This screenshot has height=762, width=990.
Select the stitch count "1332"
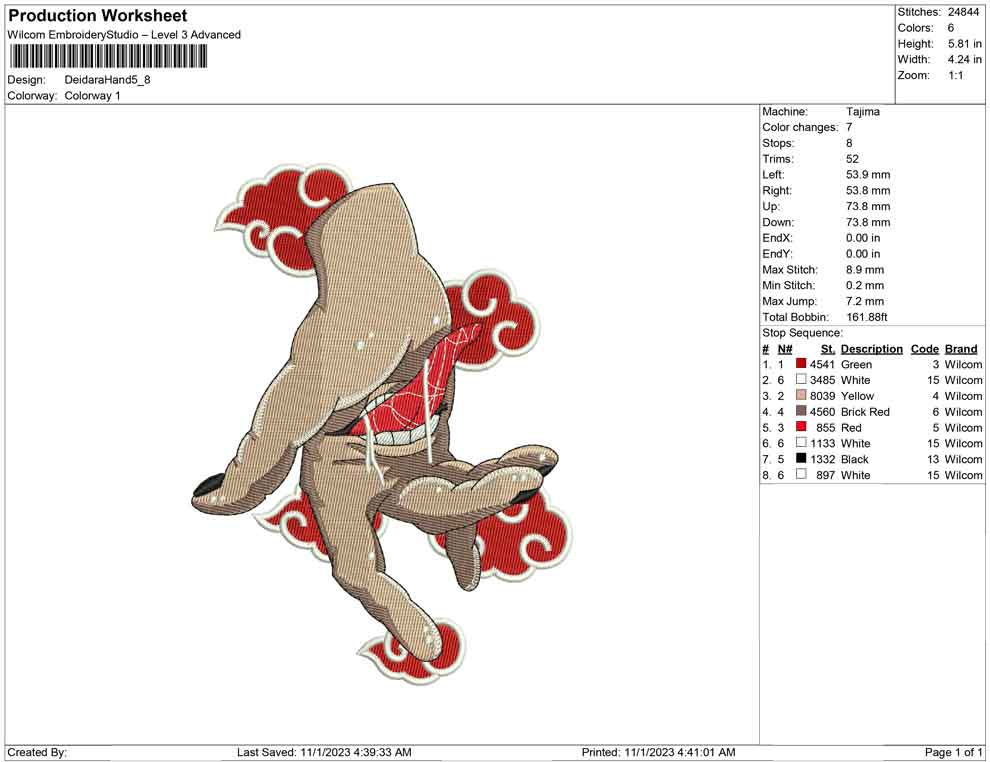(822, 460)
